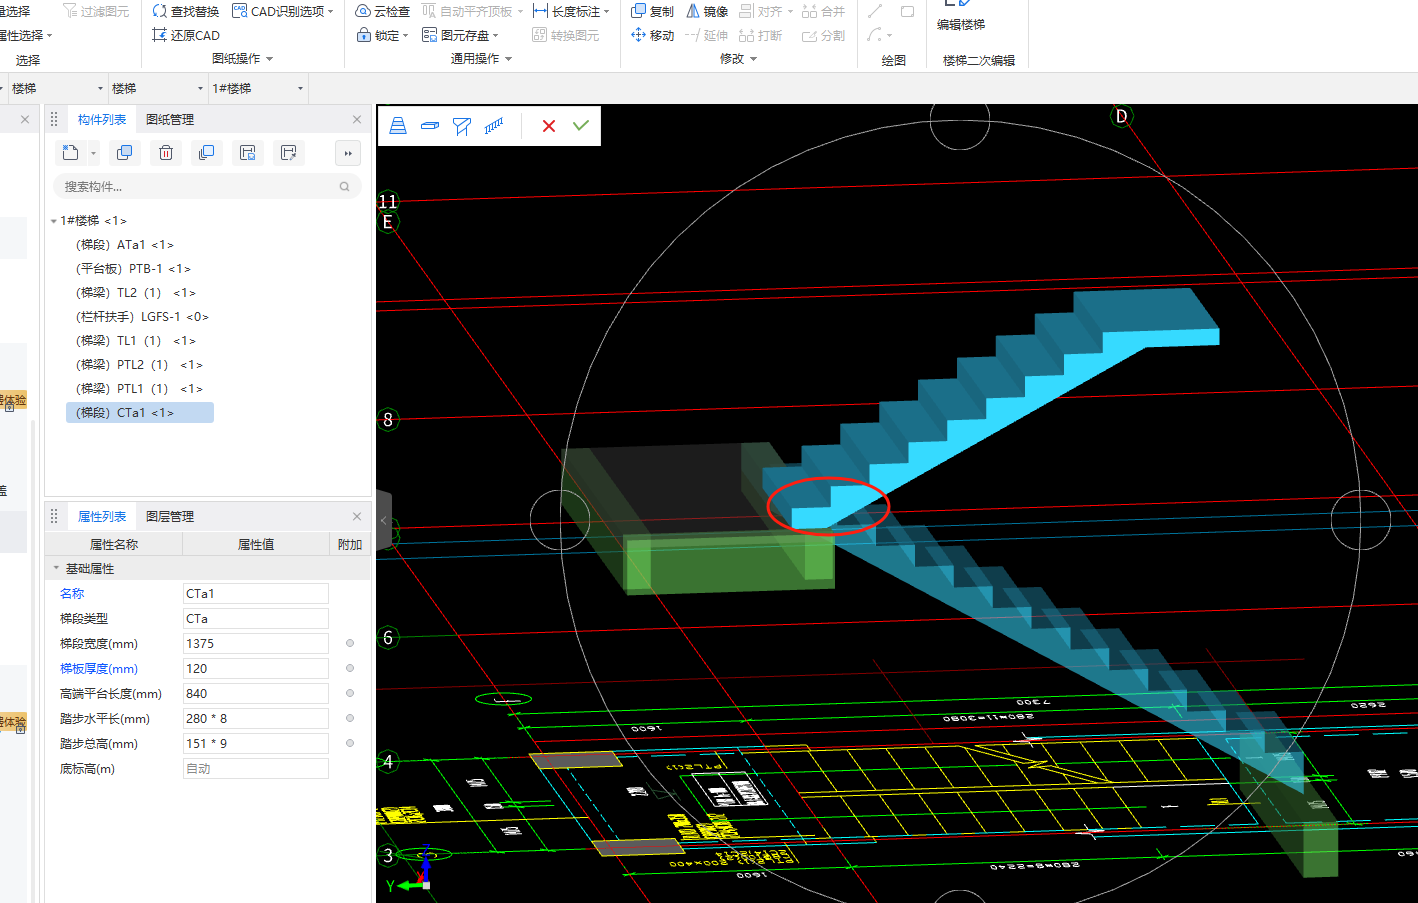Select (梯梁) PTL1 (1) component

pyautogui.click(x=139, y=389)
